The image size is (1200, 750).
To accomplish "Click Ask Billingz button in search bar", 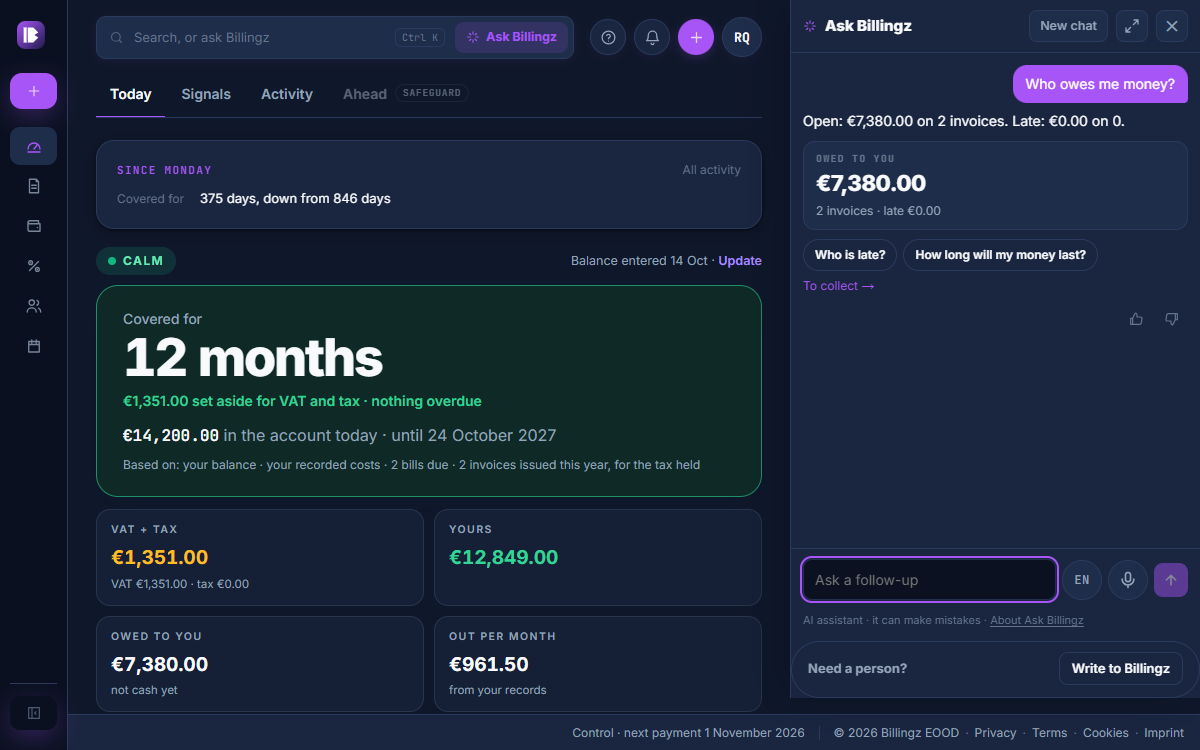I will [511, 37].
